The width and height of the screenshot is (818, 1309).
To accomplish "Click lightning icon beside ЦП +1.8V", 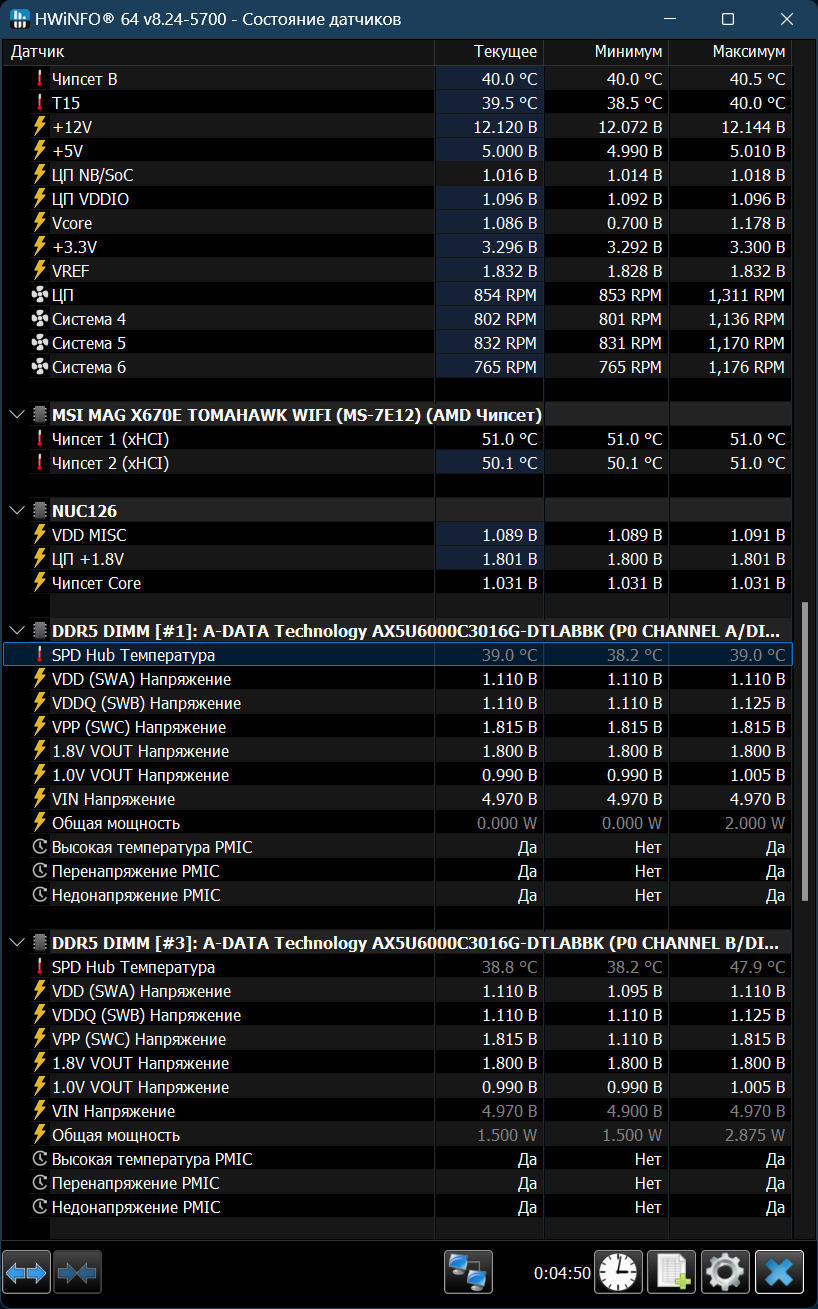I will 40,558.
